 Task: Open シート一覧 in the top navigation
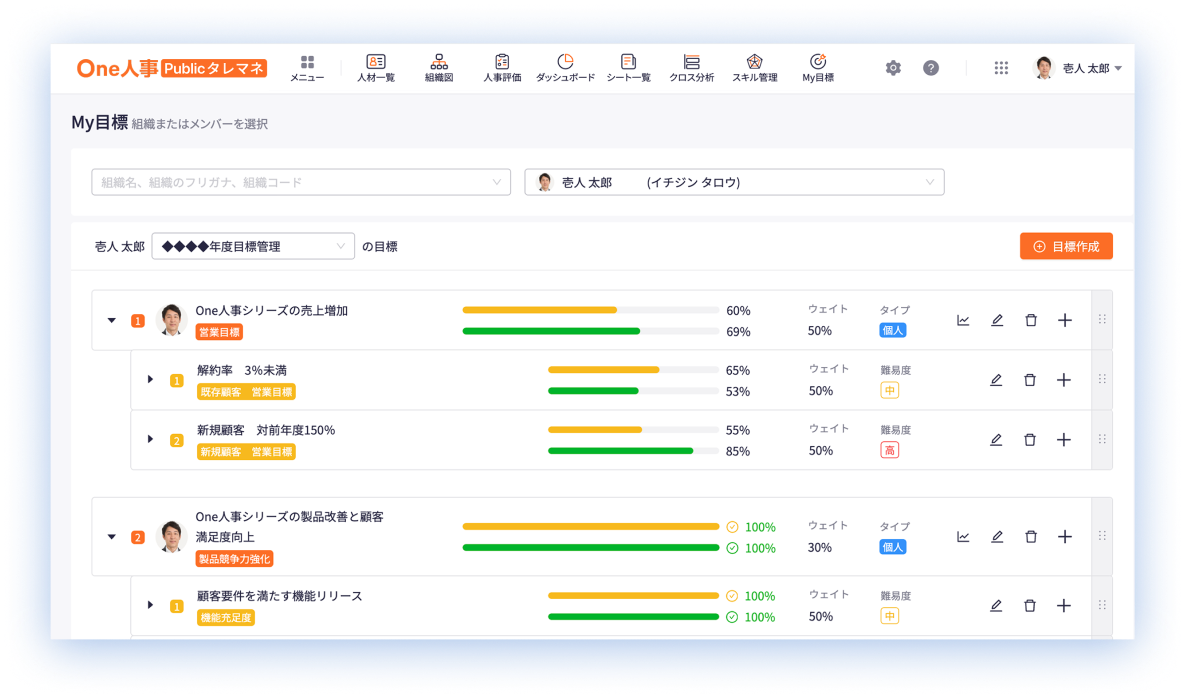pyautogui.click(x=629, y=68)
